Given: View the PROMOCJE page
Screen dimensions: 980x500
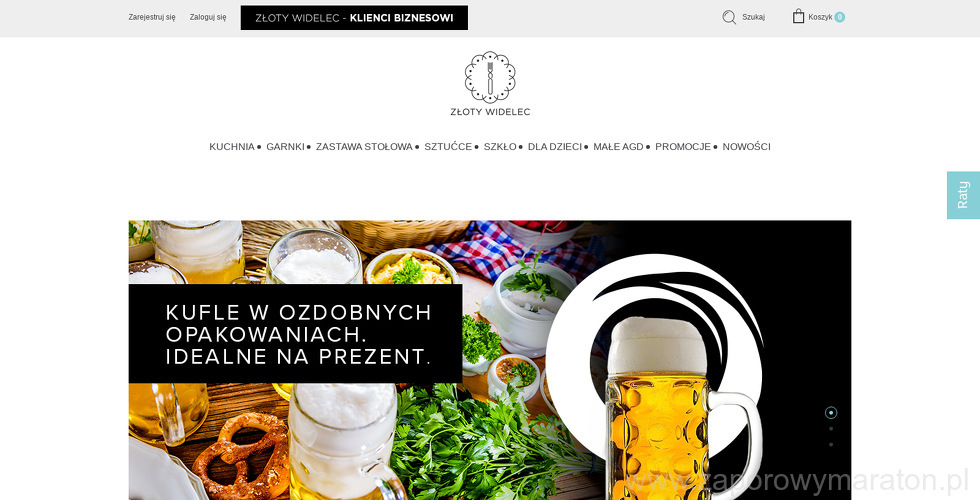Looking at the screenshot, I should click(683, 147).
